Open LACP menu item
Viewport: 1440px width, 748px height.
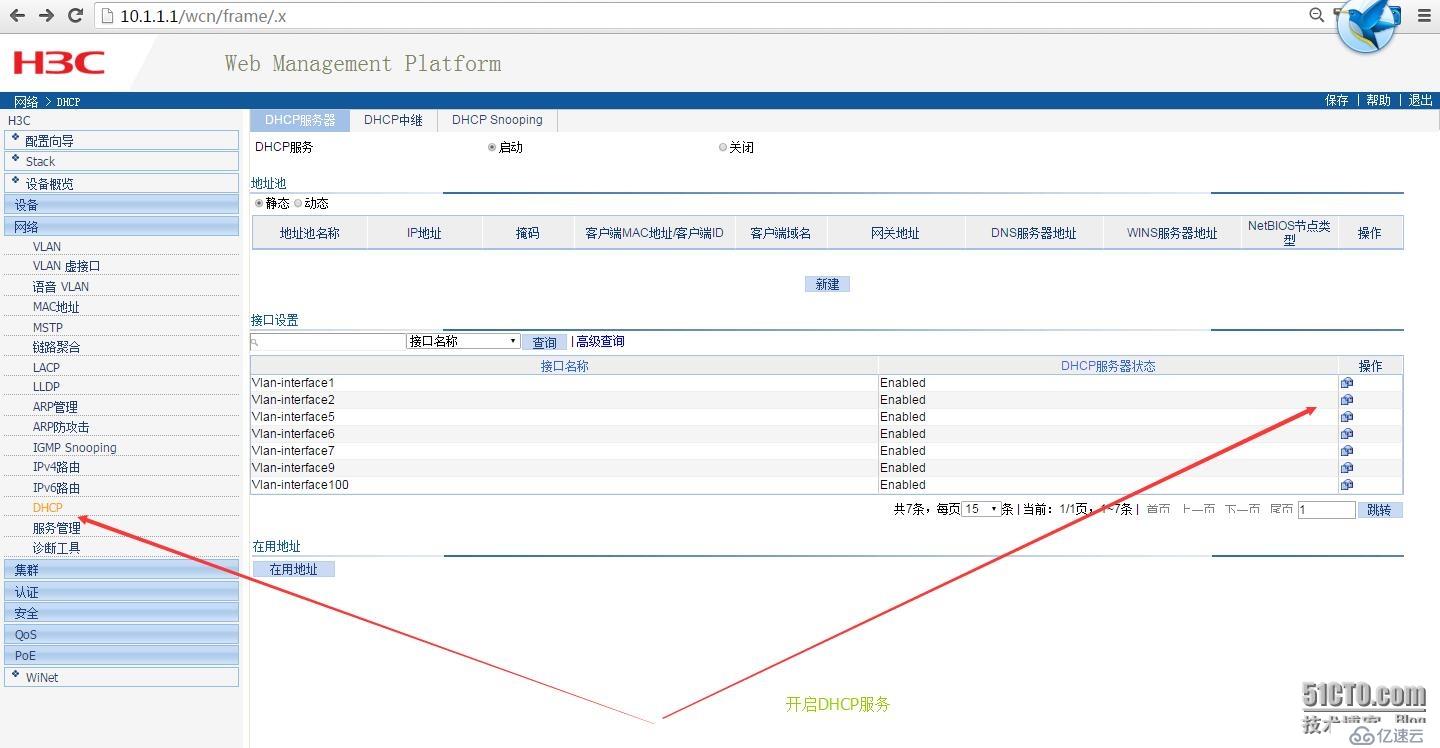(46, 367)
